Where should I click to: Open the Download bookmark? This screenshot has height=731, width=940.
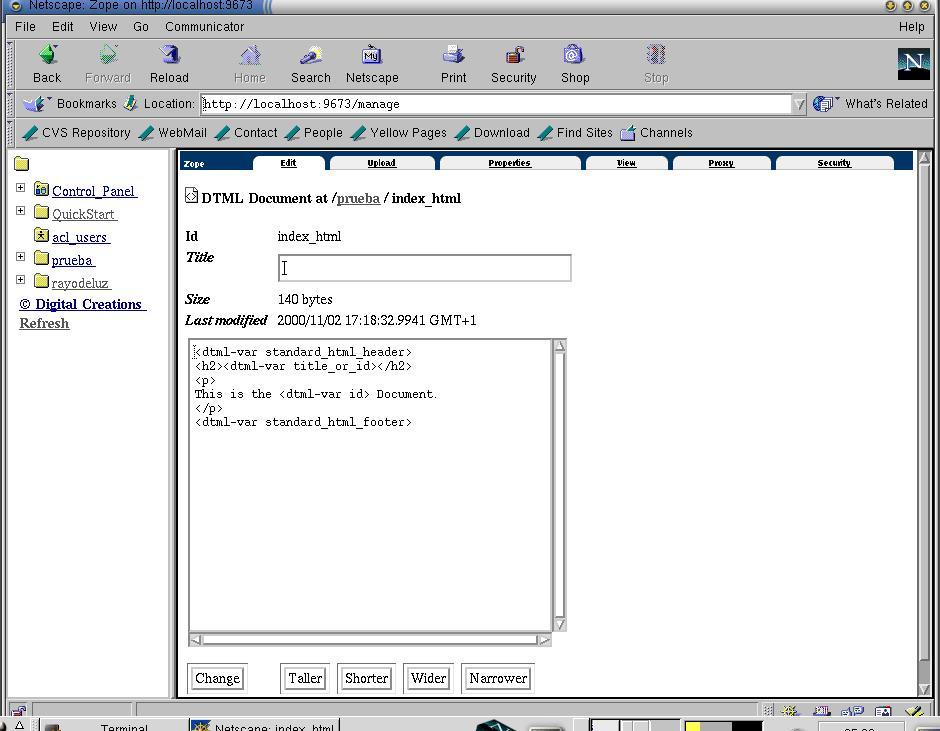(492, 133)
